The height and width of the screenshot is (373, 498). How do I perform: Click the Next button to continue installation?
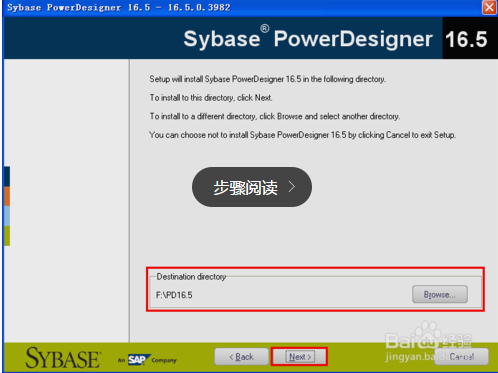coord(300,357)
